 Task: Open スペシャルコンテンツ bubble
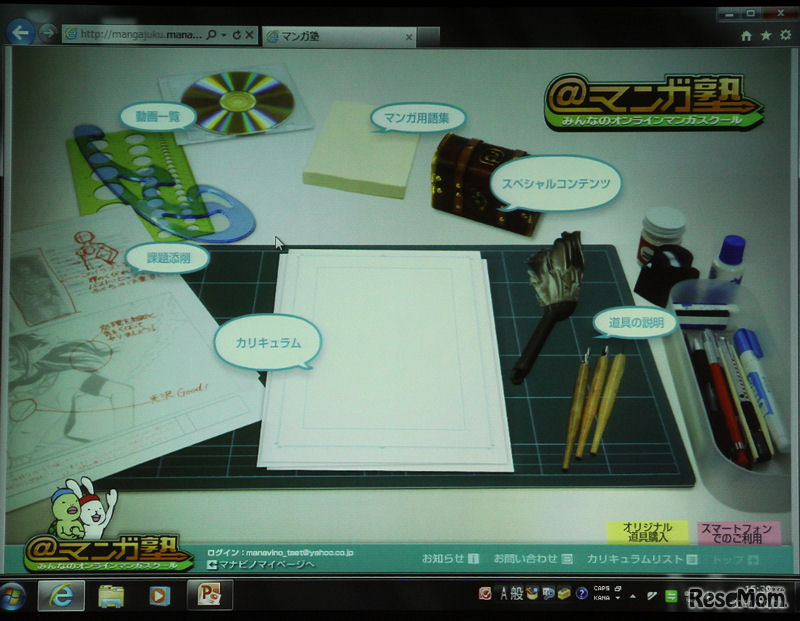[x=556, y=184]
